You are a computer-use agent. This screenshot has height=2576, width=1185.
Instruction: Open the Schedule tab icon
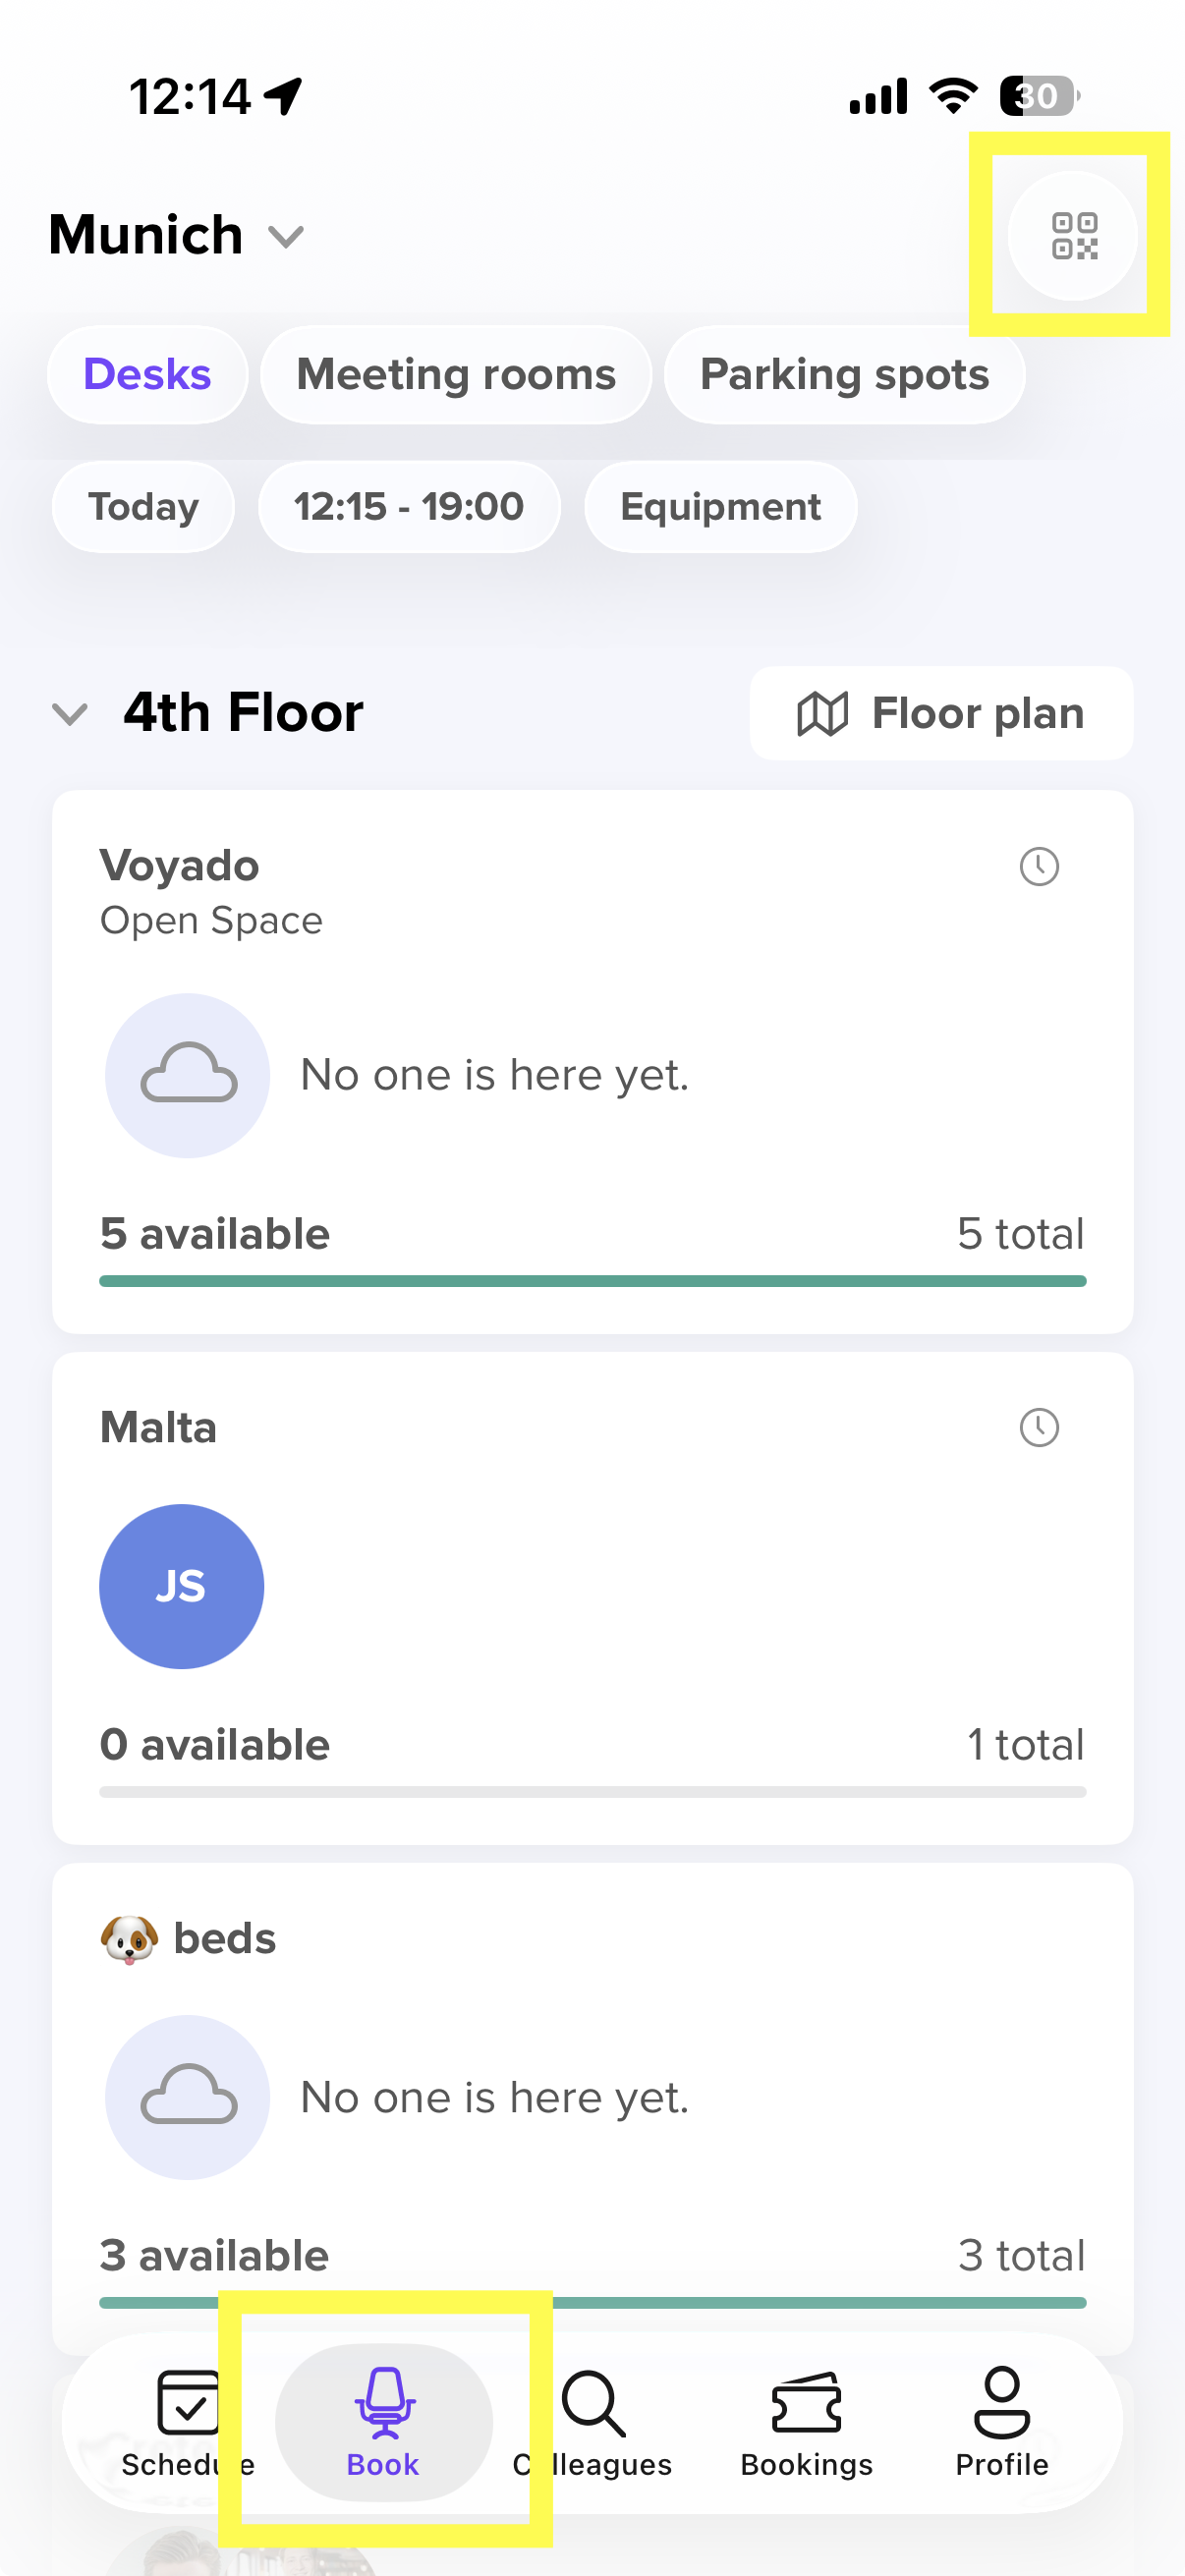click(188, 2402)
